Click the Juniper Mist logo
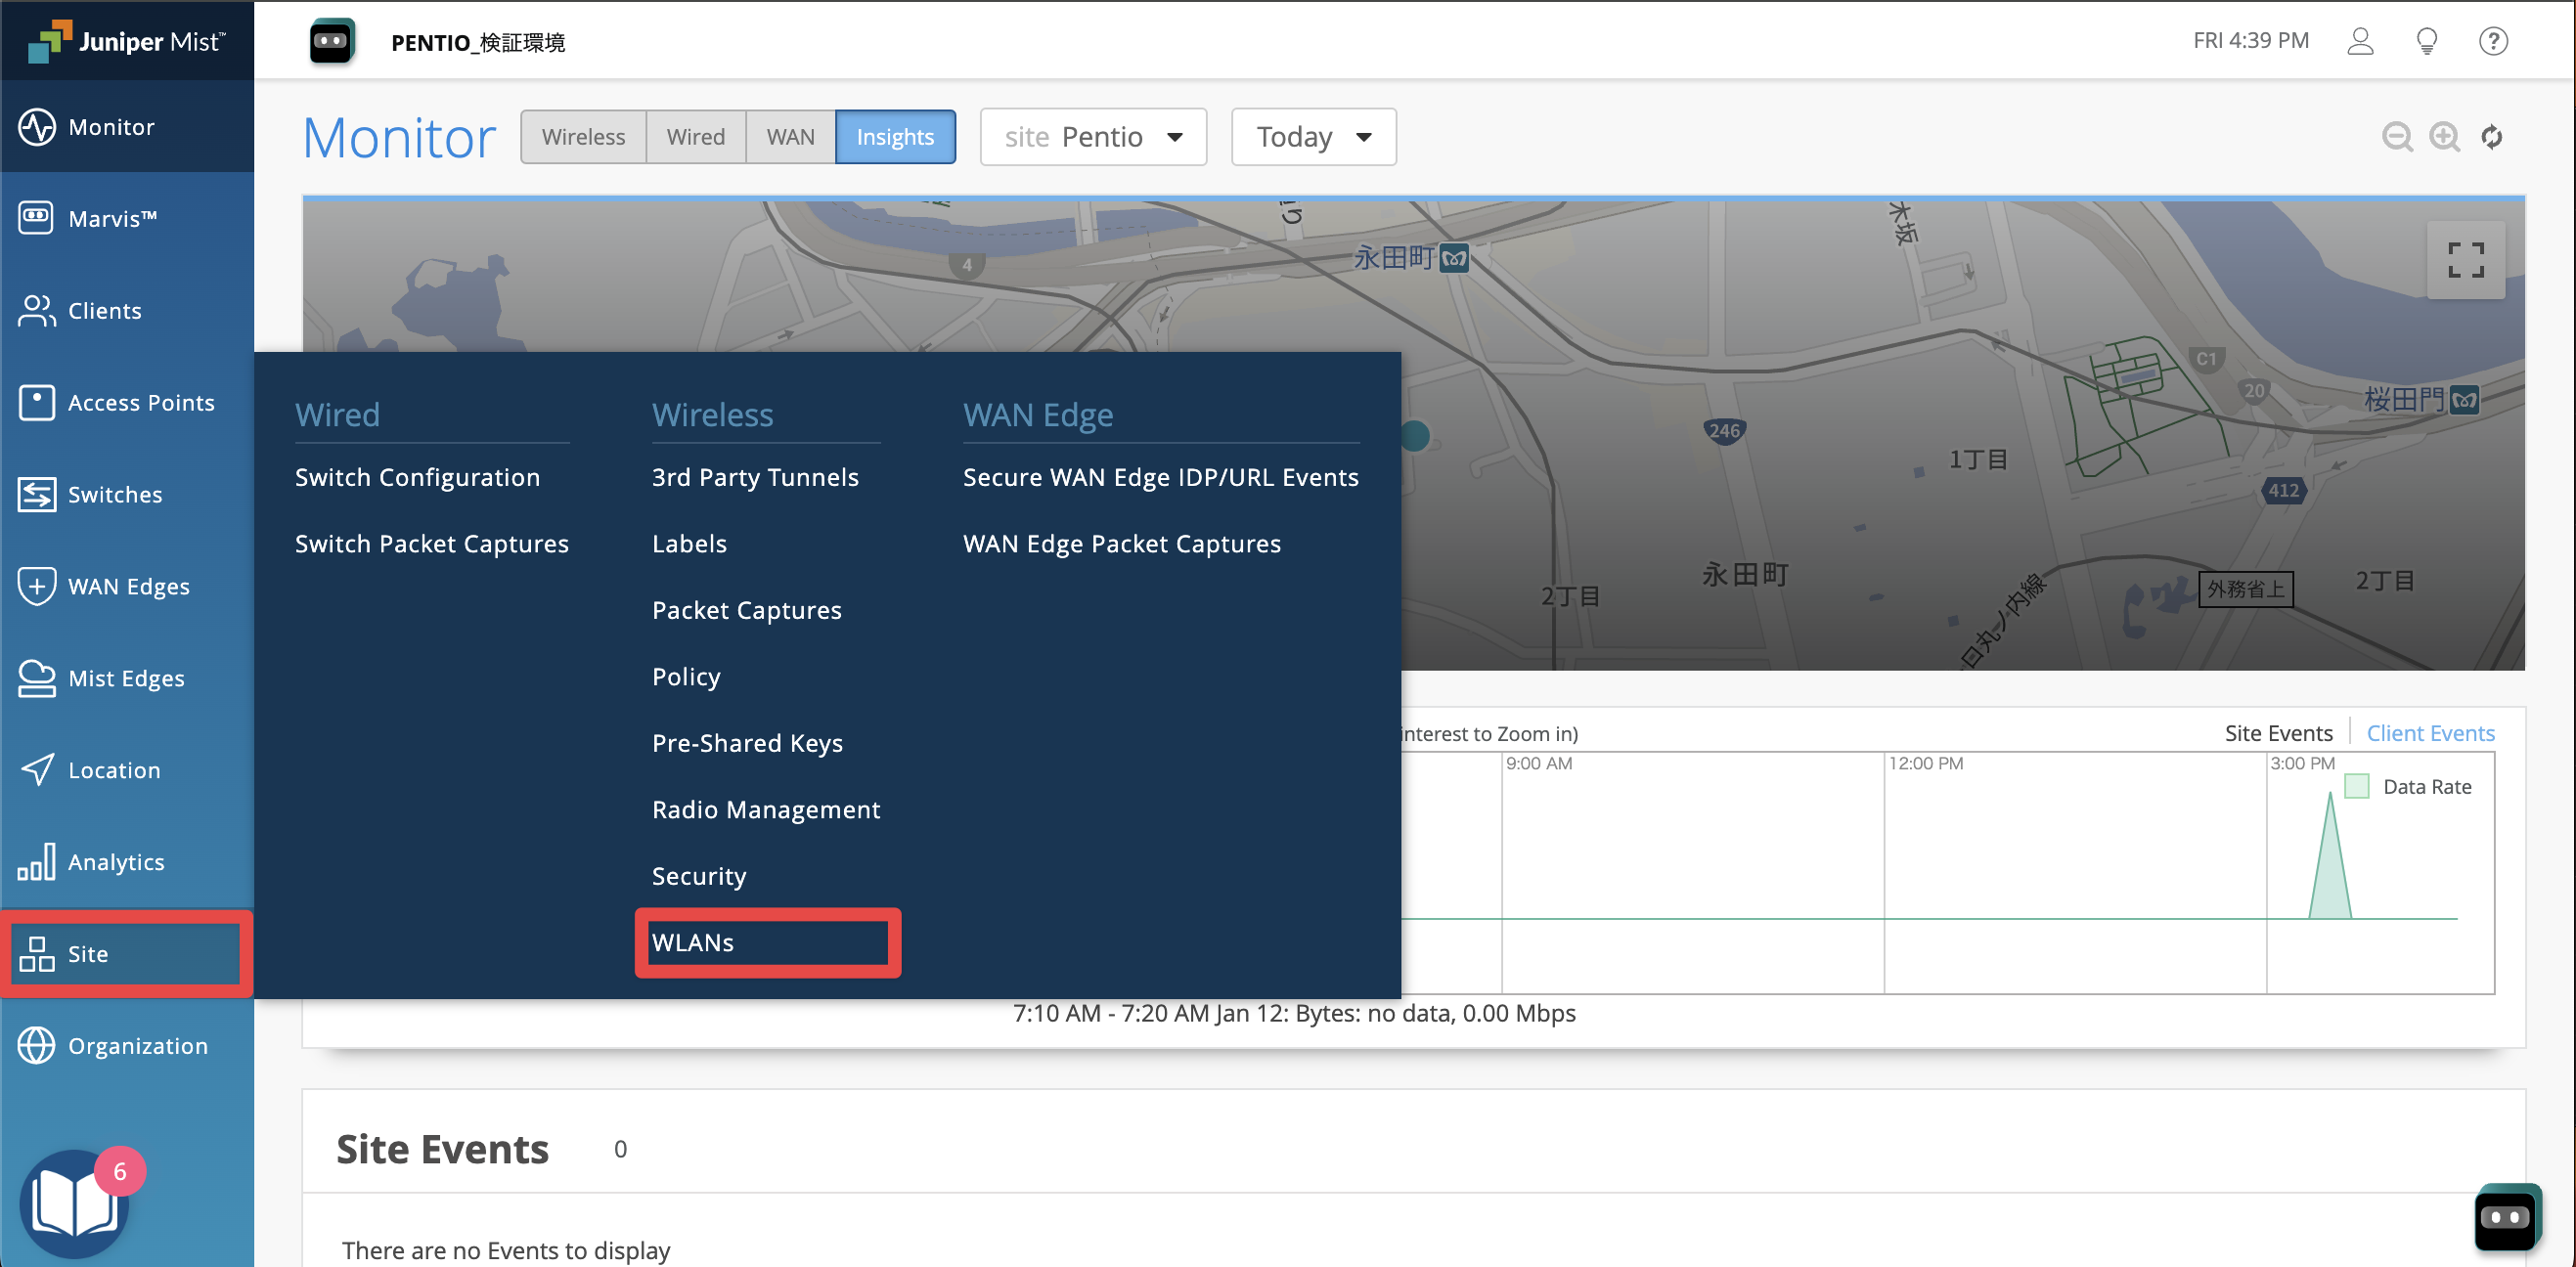This screenshot has height=1267, width=2576. (x=127, y=41)
